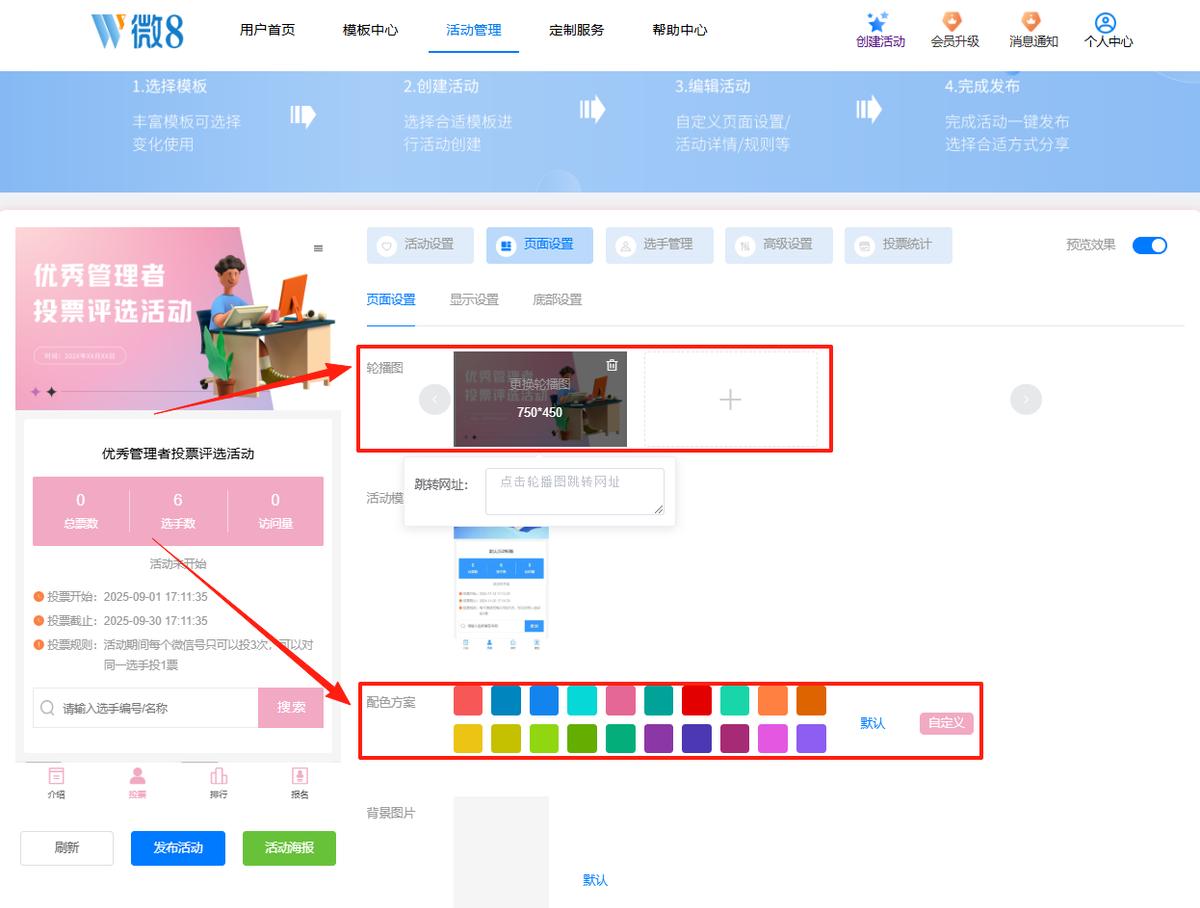Open the 用户首页 menu
The width and height of the screenshot is (1200, 908).
tap(268, 30)
